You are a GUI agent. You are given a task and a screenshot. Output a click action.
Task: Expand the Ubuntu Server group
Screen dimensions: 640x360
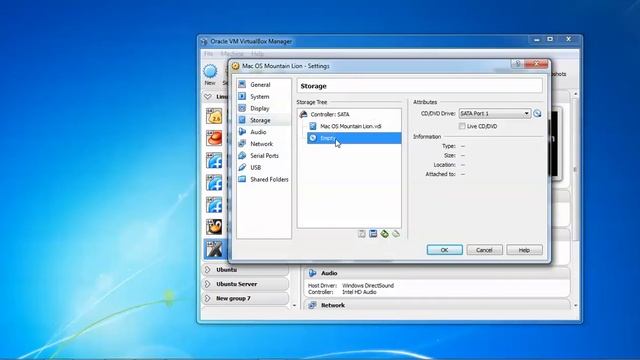tap(208, 284)
